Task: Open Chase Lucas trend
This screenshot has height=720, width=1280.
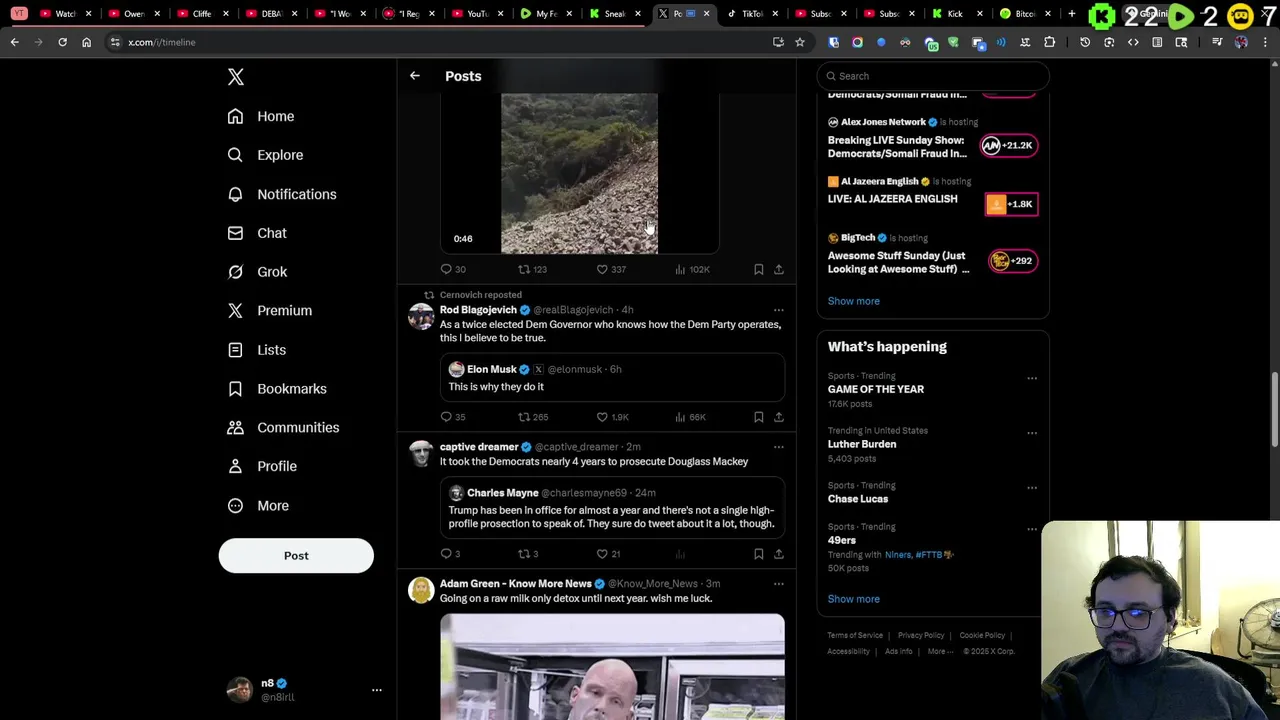Action: point(858,499)
